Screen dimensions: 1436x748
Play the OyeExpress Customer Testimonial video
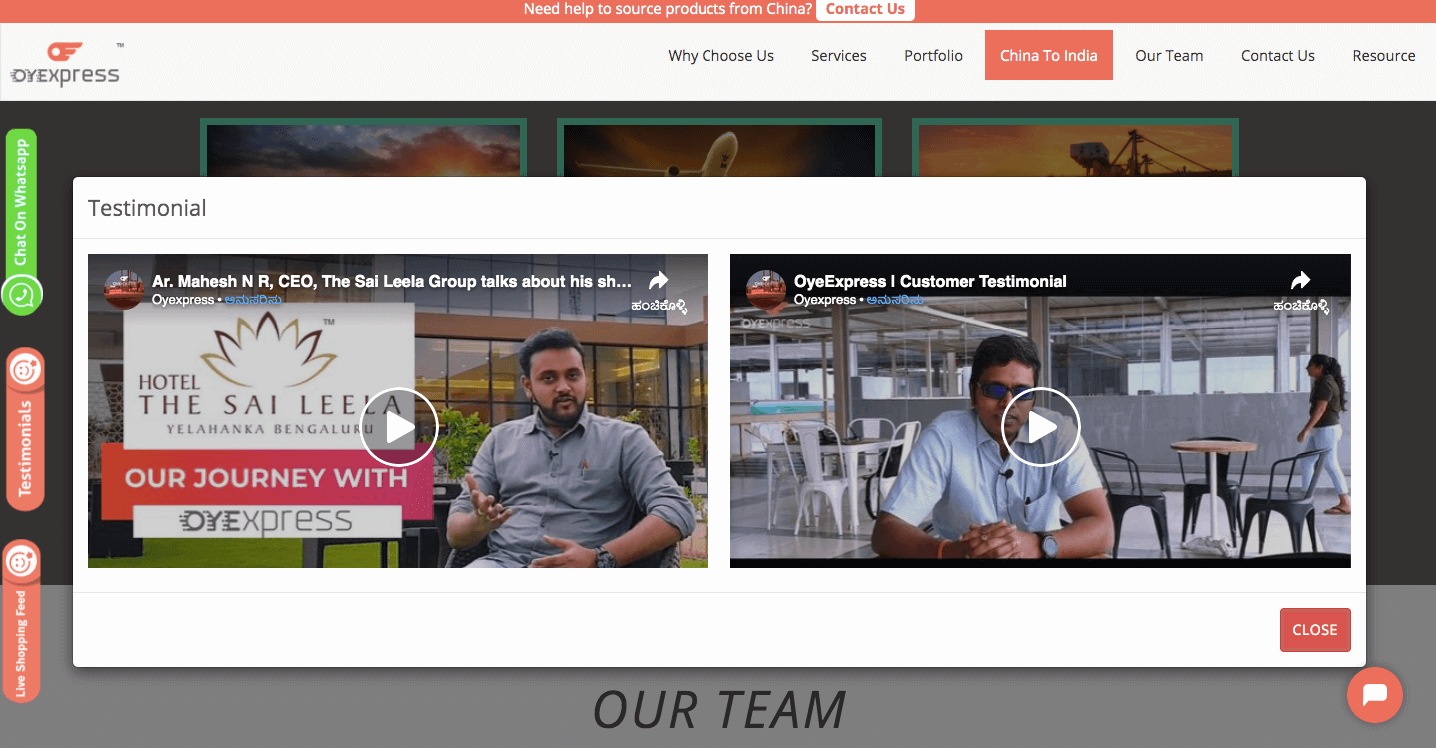1040,427
